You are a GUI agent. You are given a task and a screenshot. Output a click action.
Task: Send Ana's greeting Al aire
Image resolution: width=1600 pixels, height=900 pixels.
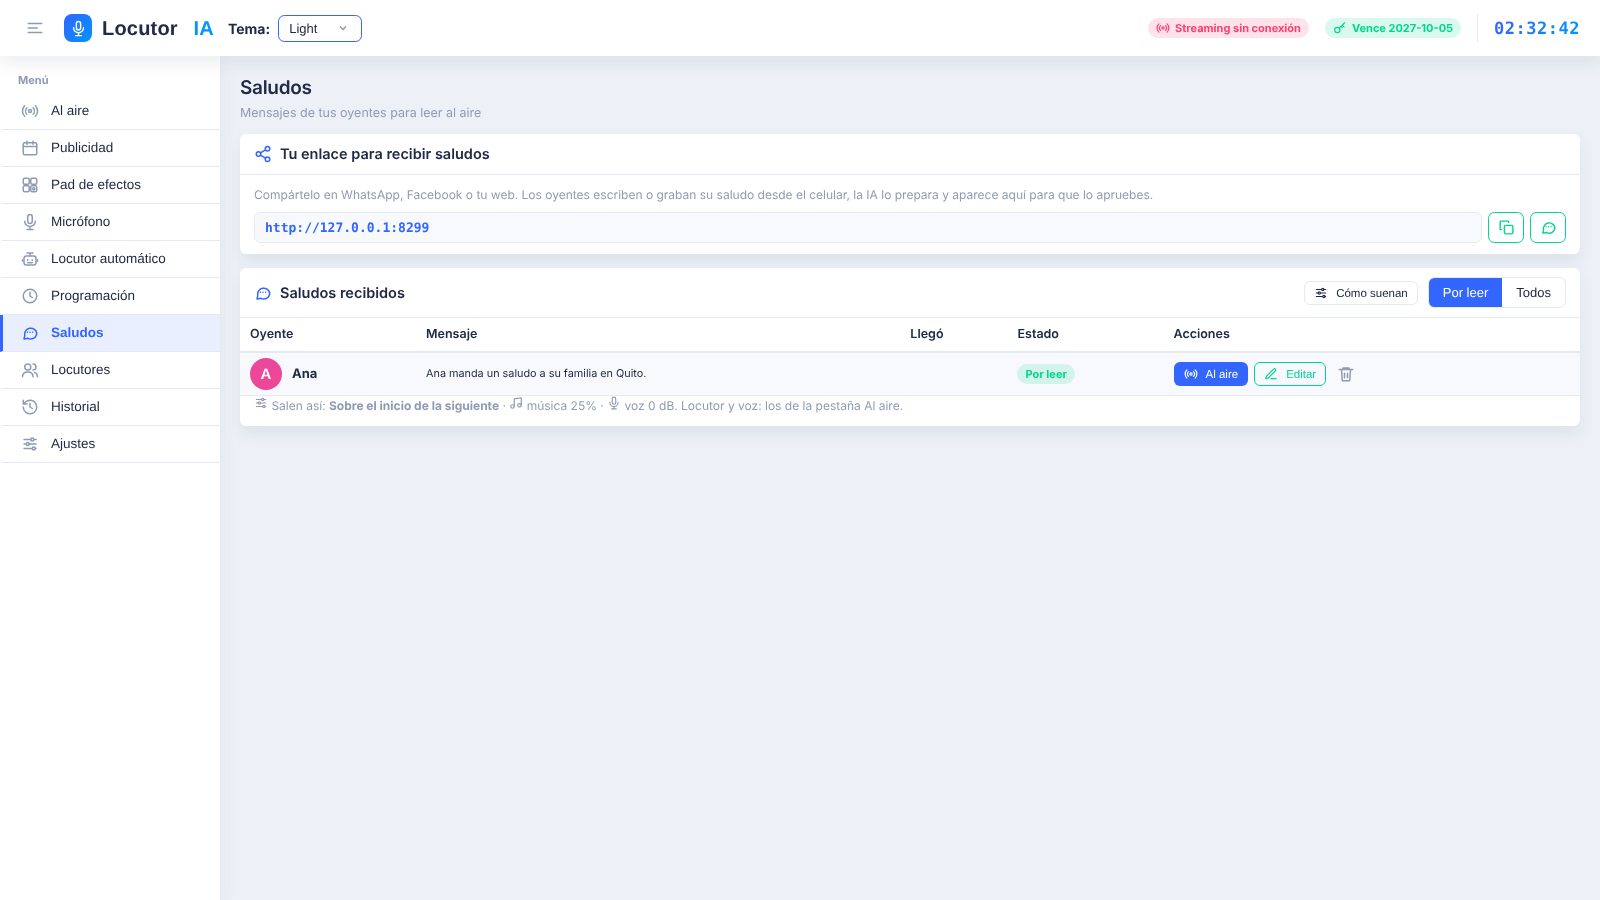coord(1211,374)
